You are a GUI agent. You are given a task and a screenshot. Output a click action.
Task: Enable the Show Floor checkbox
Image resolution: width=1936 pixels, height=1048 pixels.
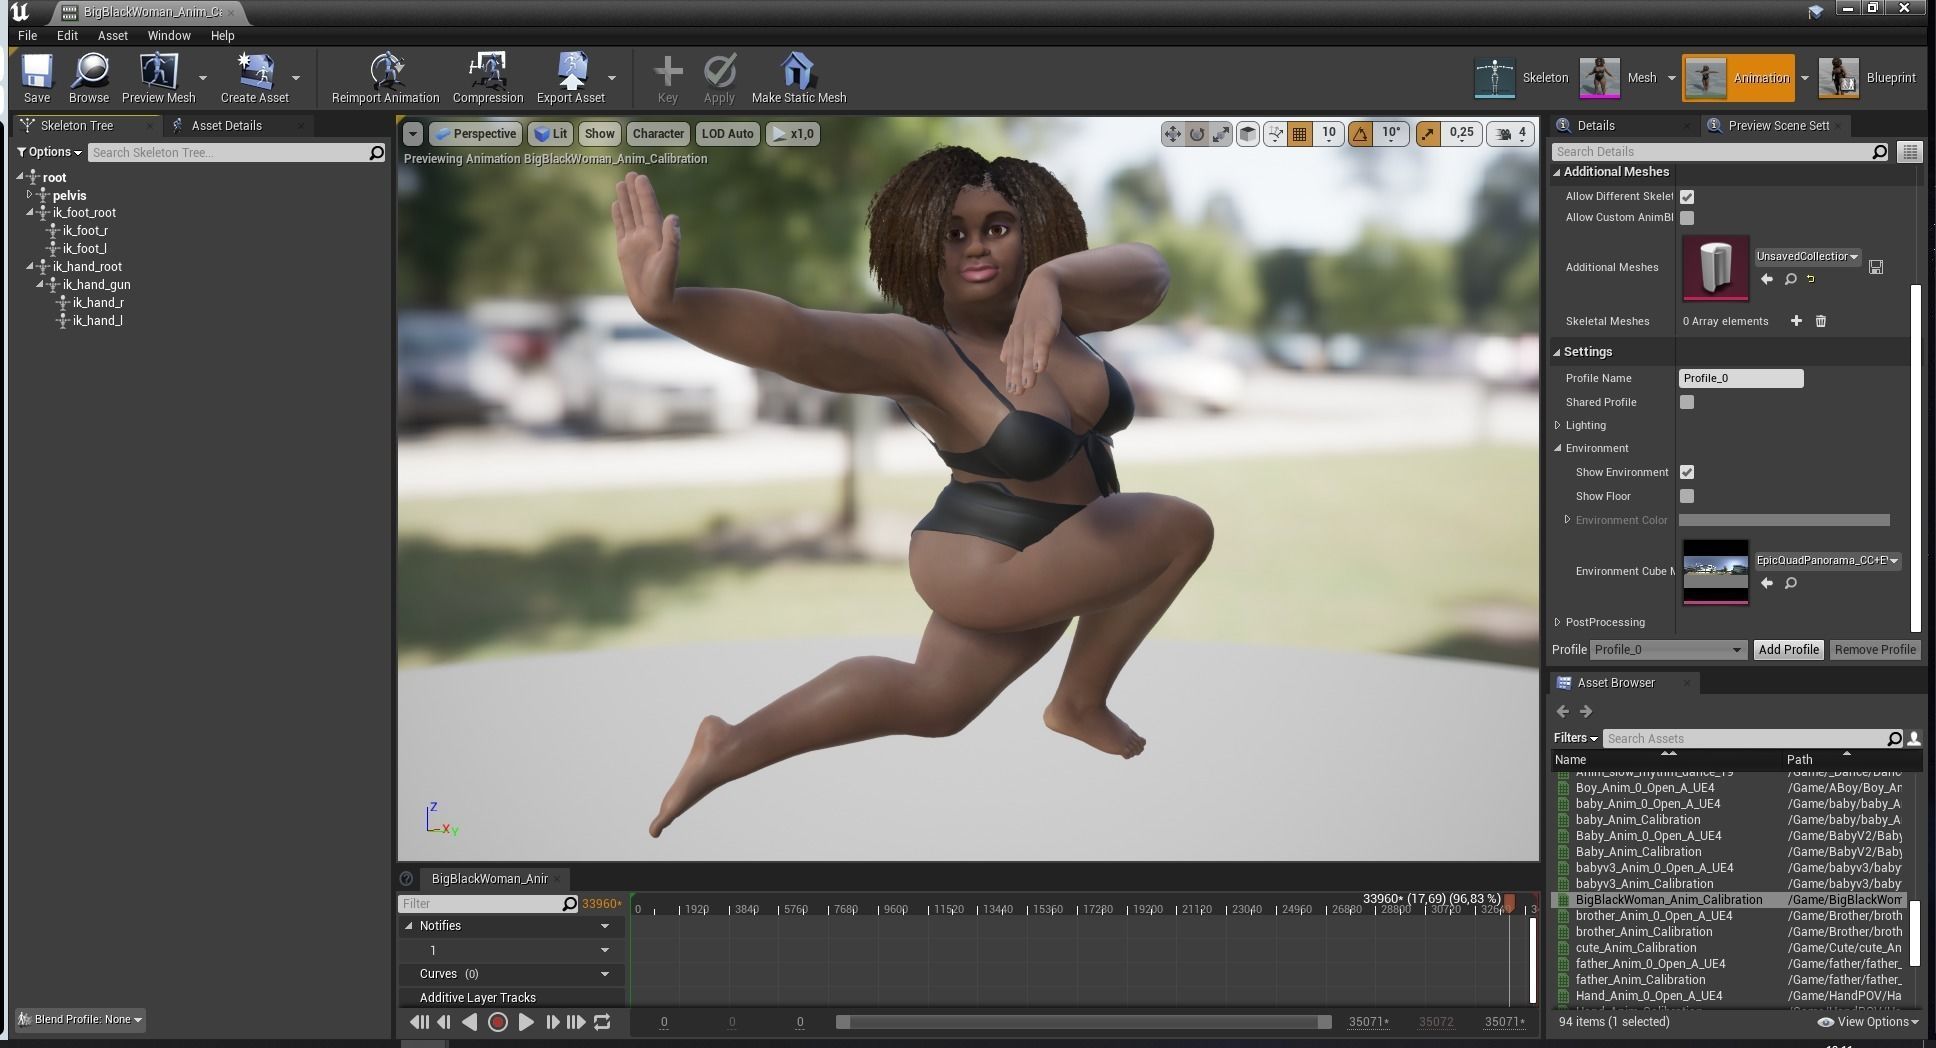[1687, 496]
